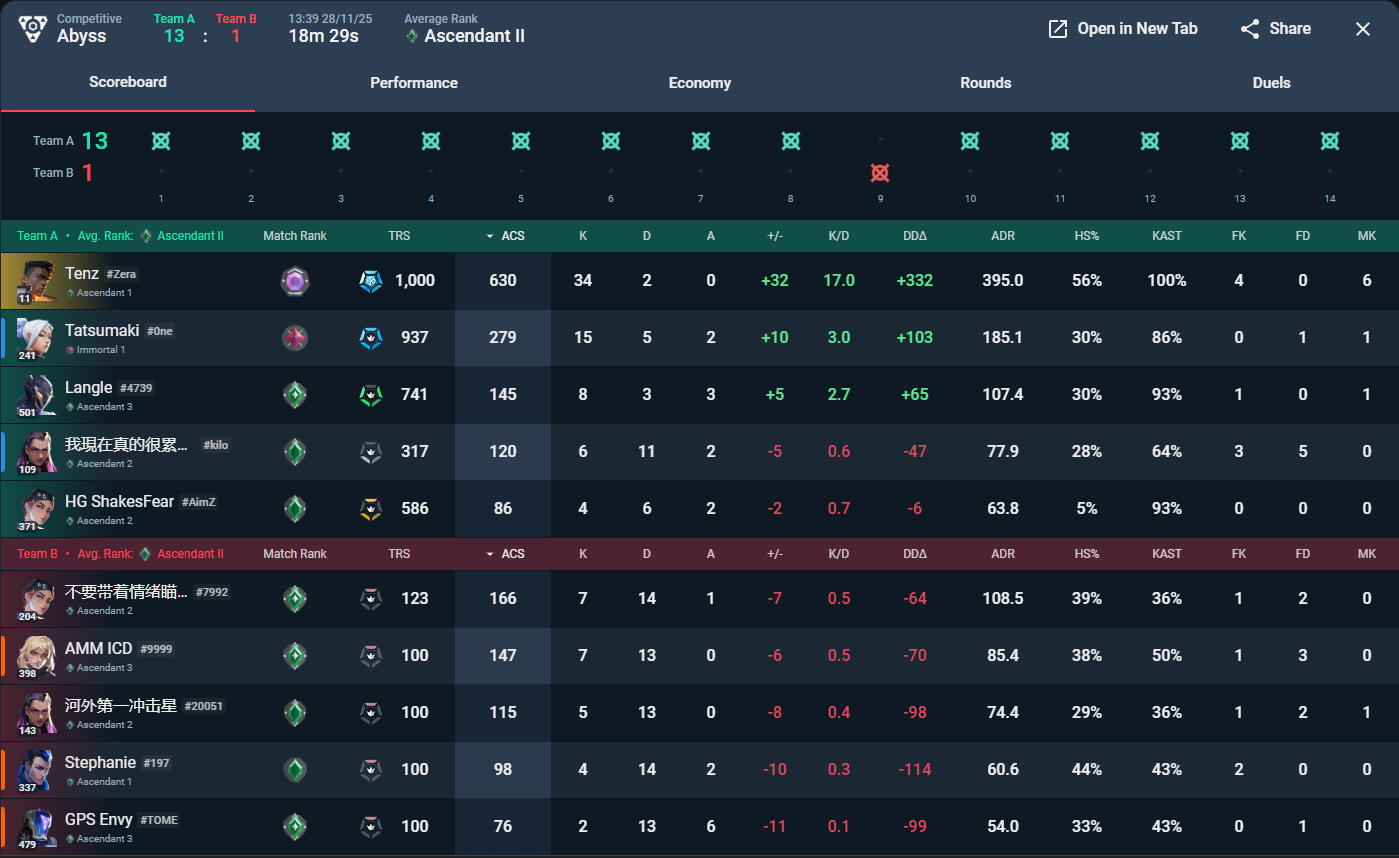Open player Tenz's profile link
The width and height of the screenshot is (1399, 858).
82,273
